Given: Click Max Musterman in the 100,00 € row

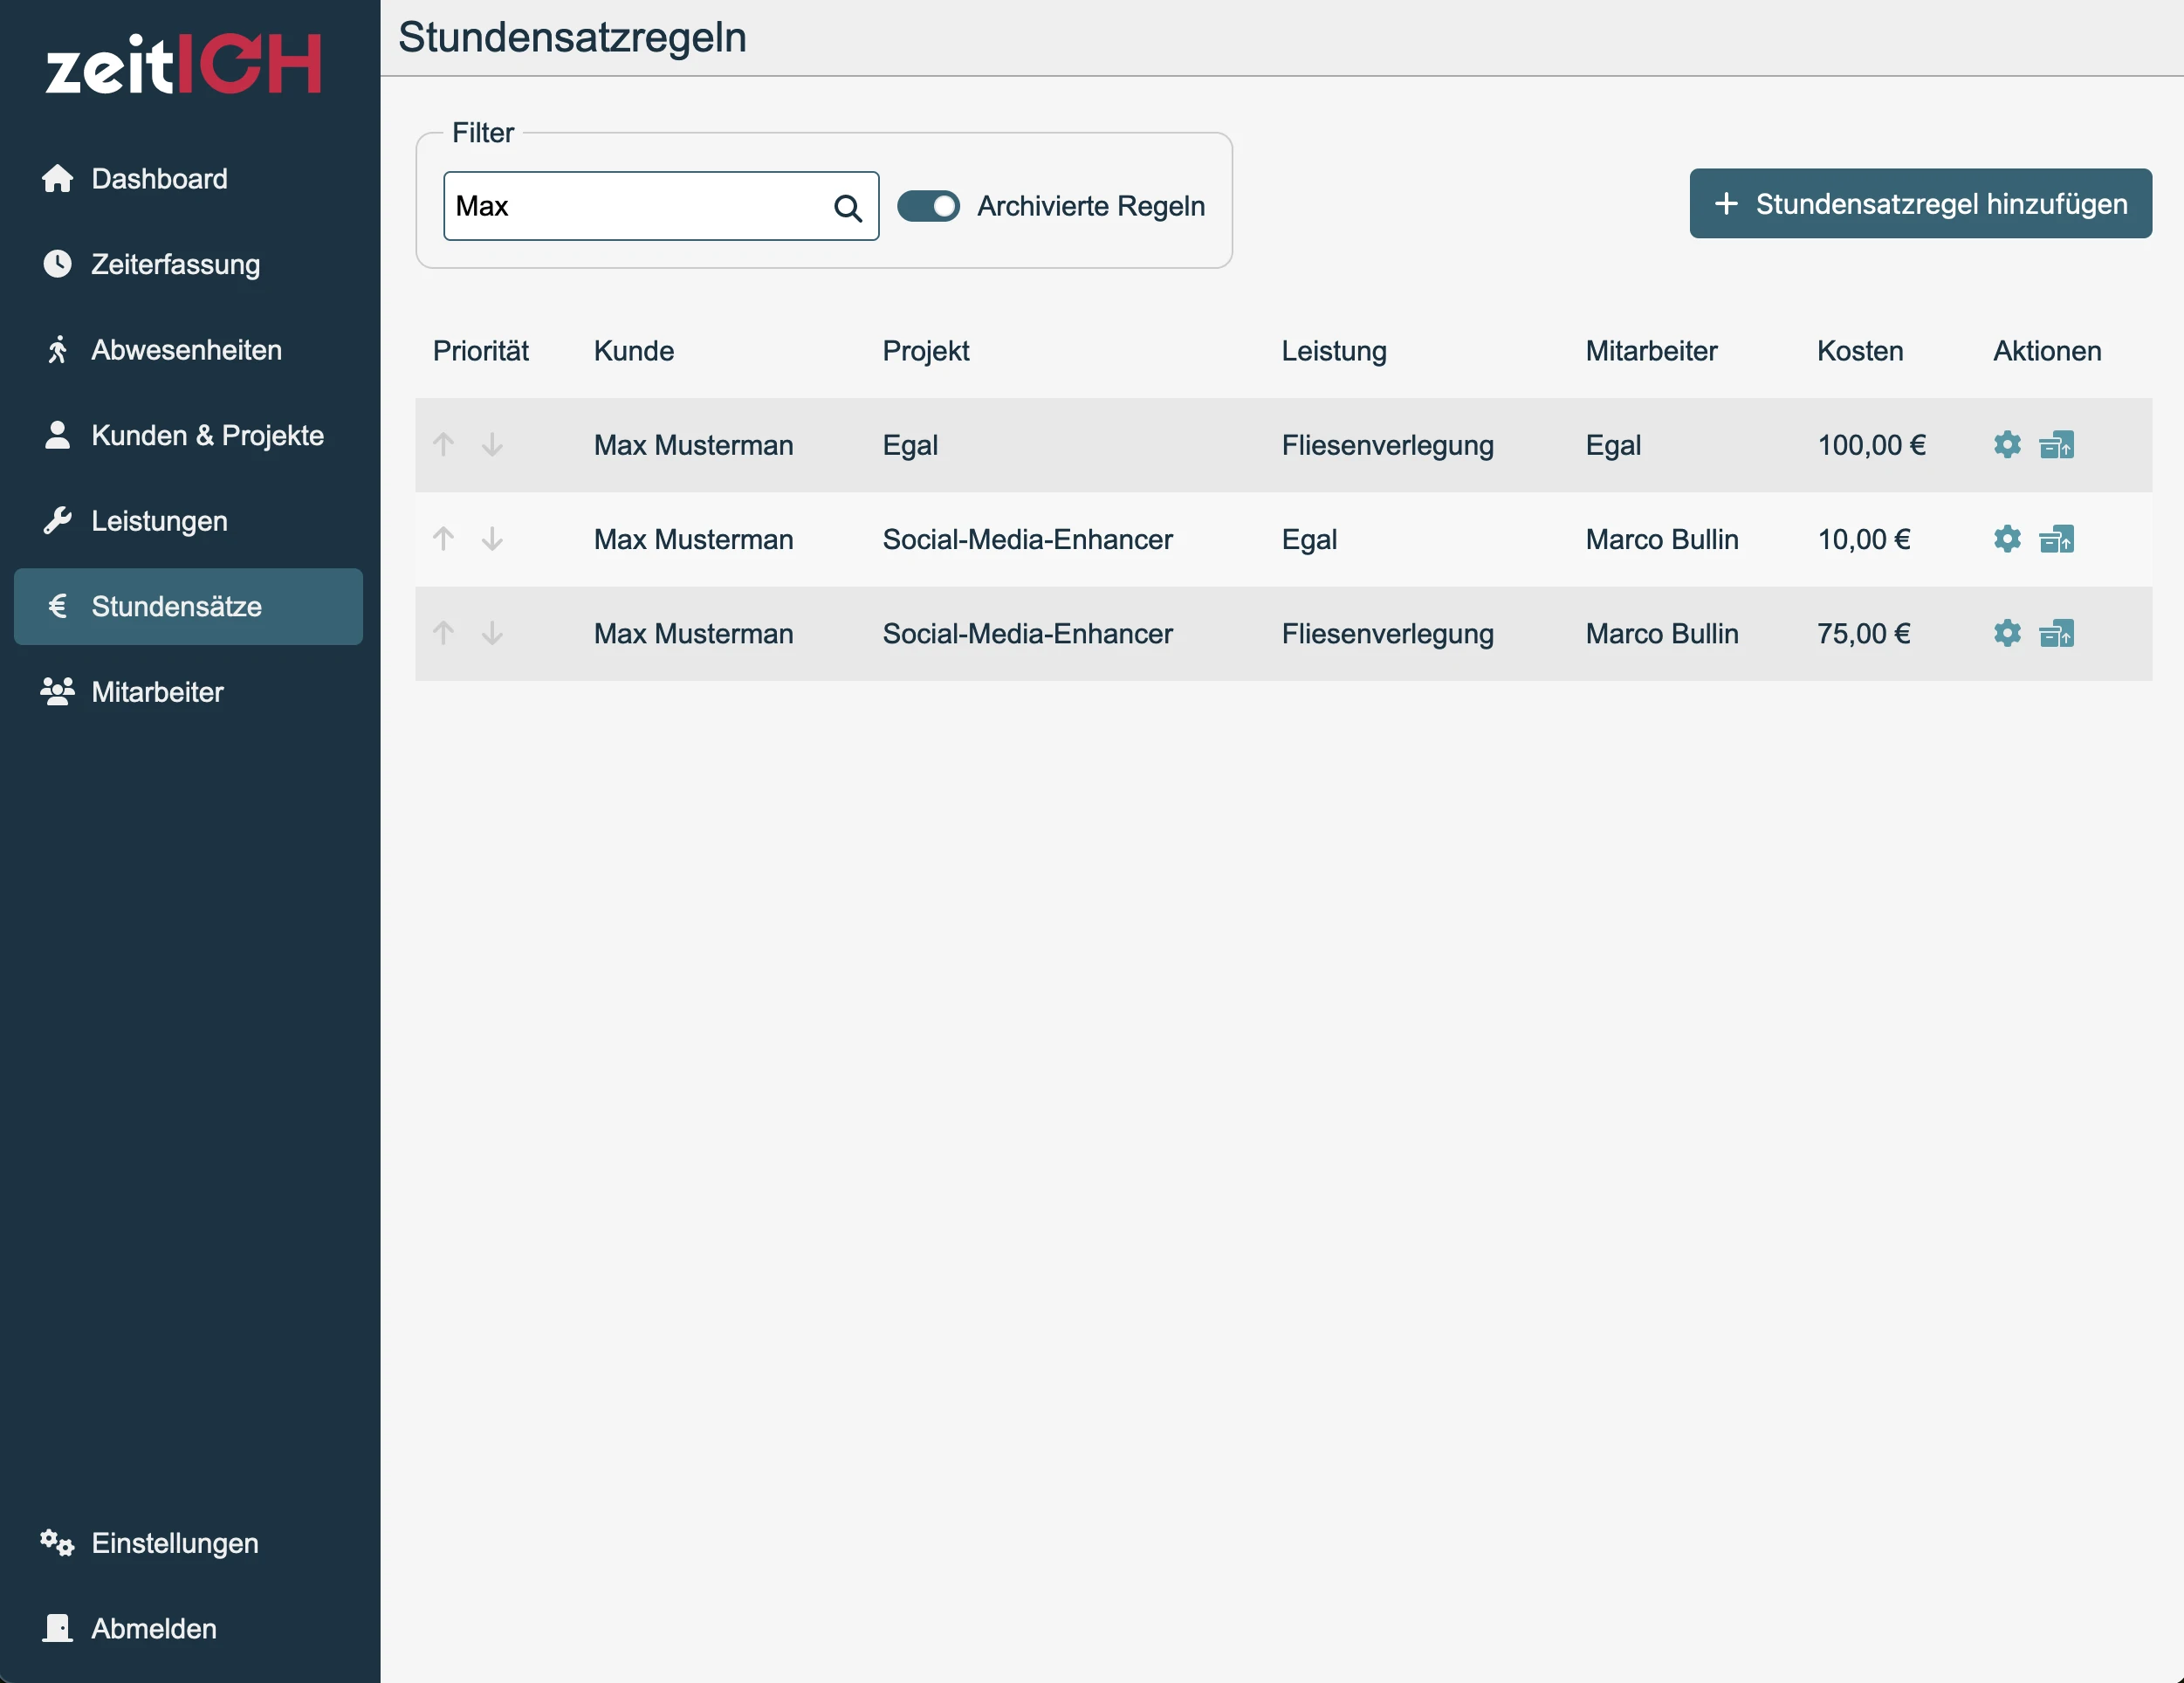Looking at the screenshot, I should coord(693,445).
